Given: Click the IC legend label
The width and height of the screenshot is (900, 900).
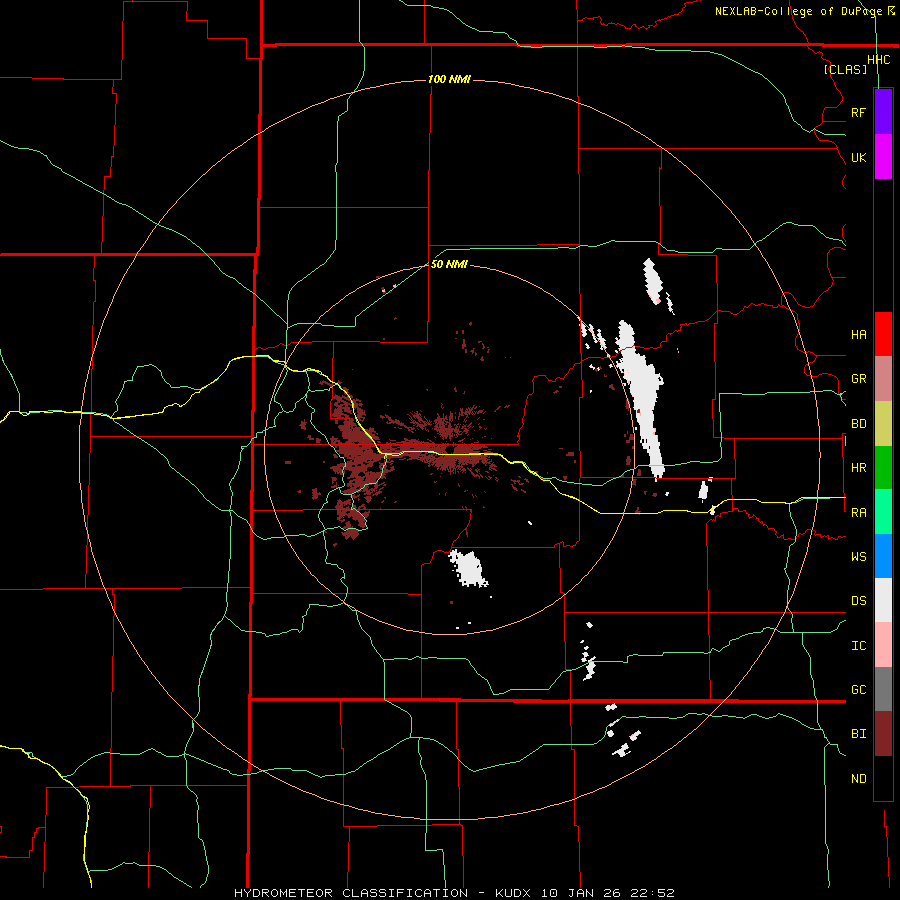Looking at the screenshot, I should click(x=858, y=646).
